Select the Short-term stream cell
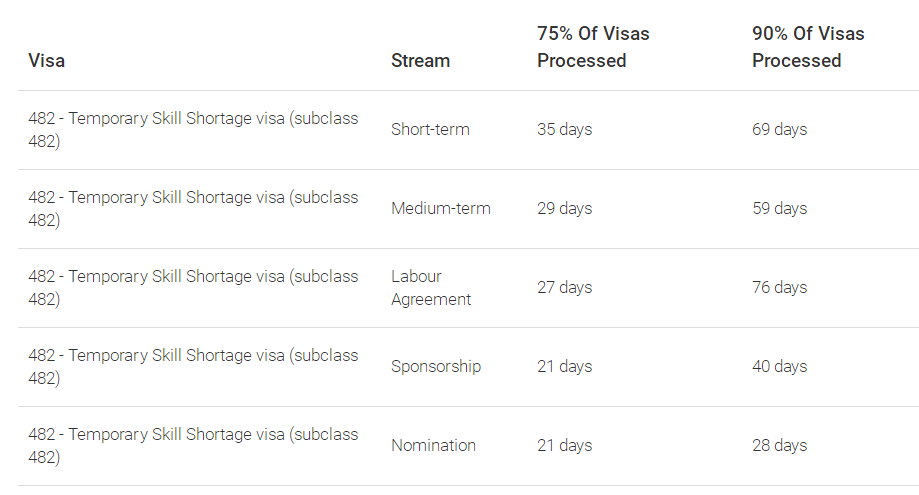 430,129
